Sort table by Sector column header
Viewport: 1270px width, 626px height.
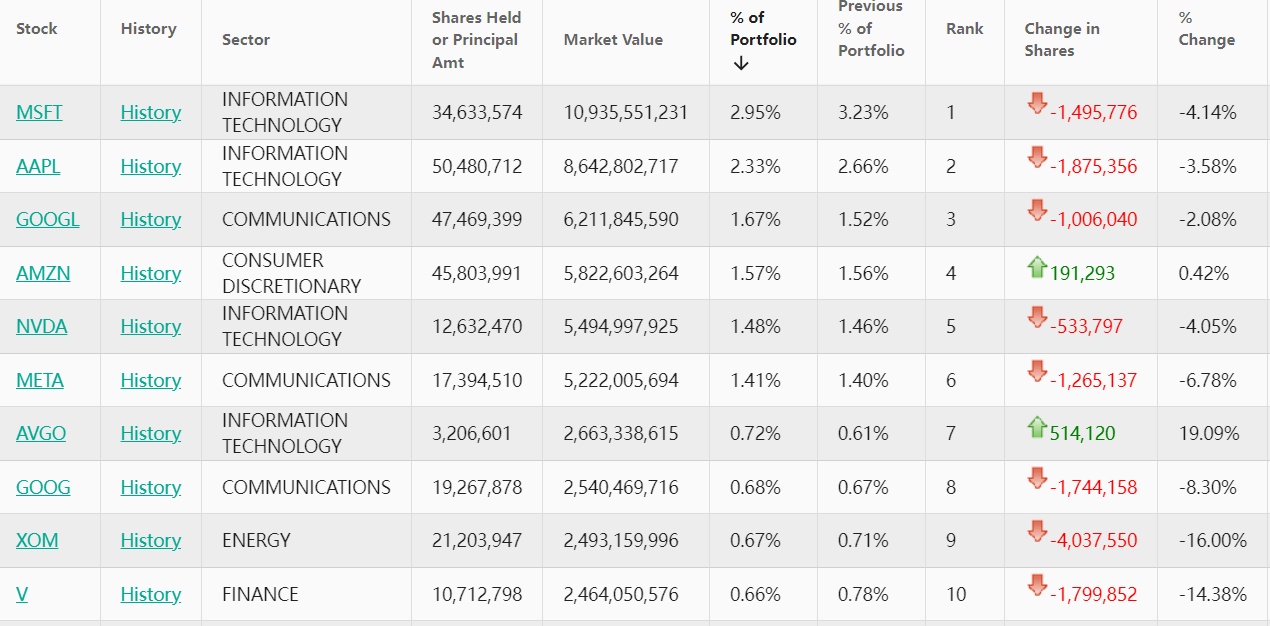point(246,40)
